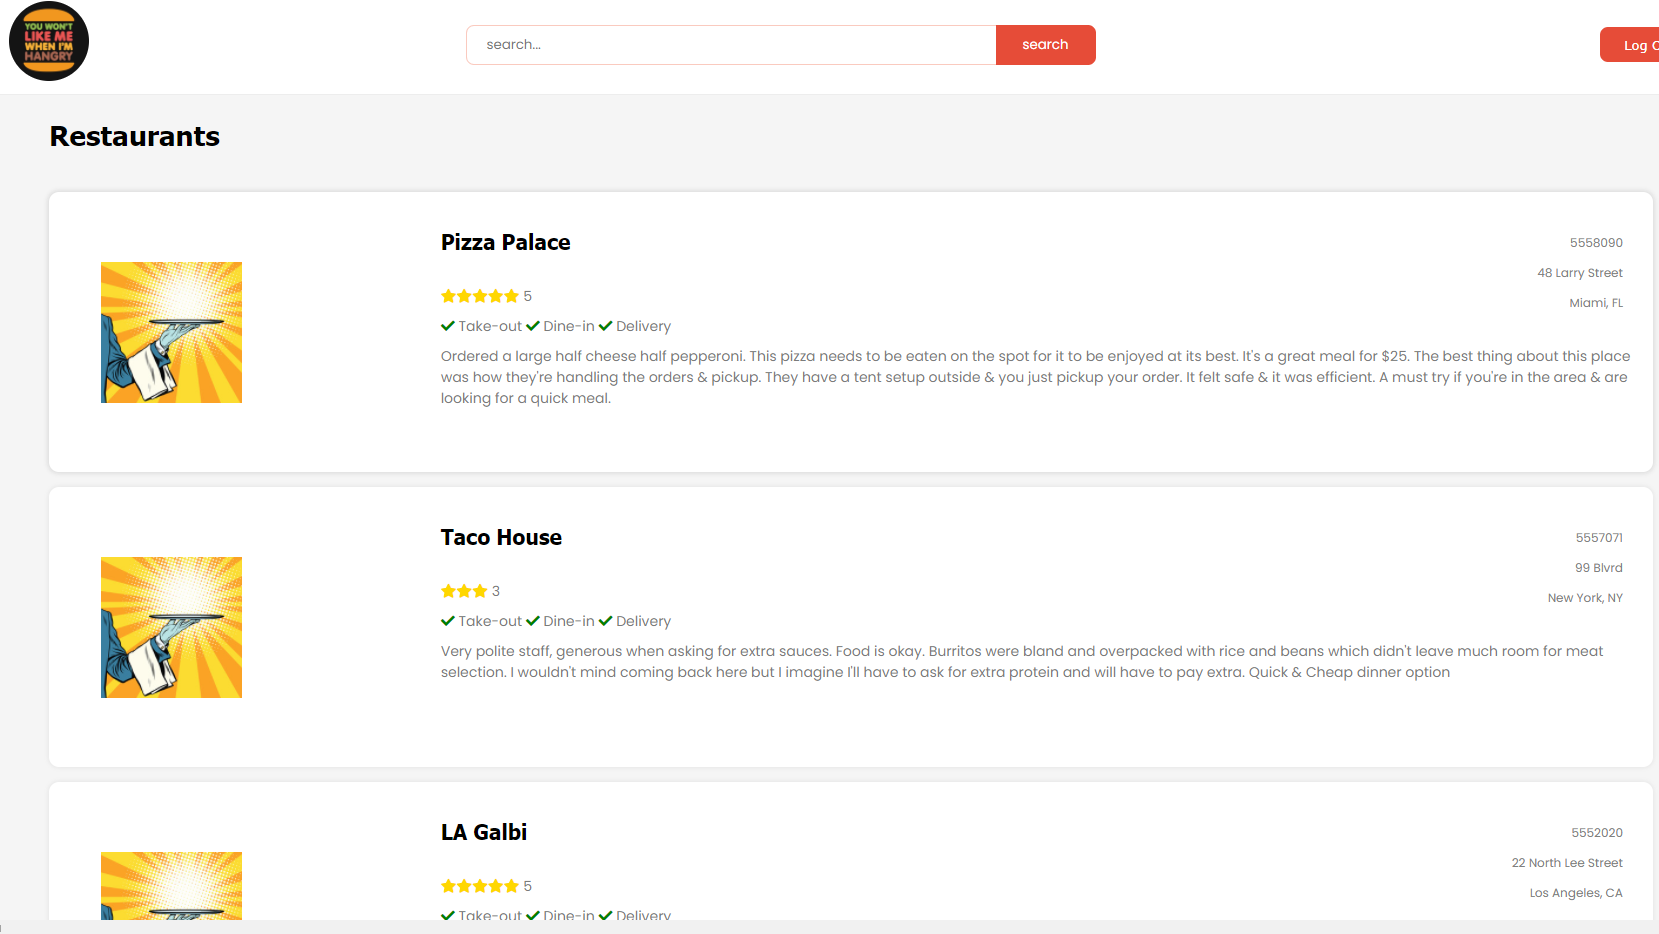Open the LA Galbi restaurant title

(x=484, y=832)
